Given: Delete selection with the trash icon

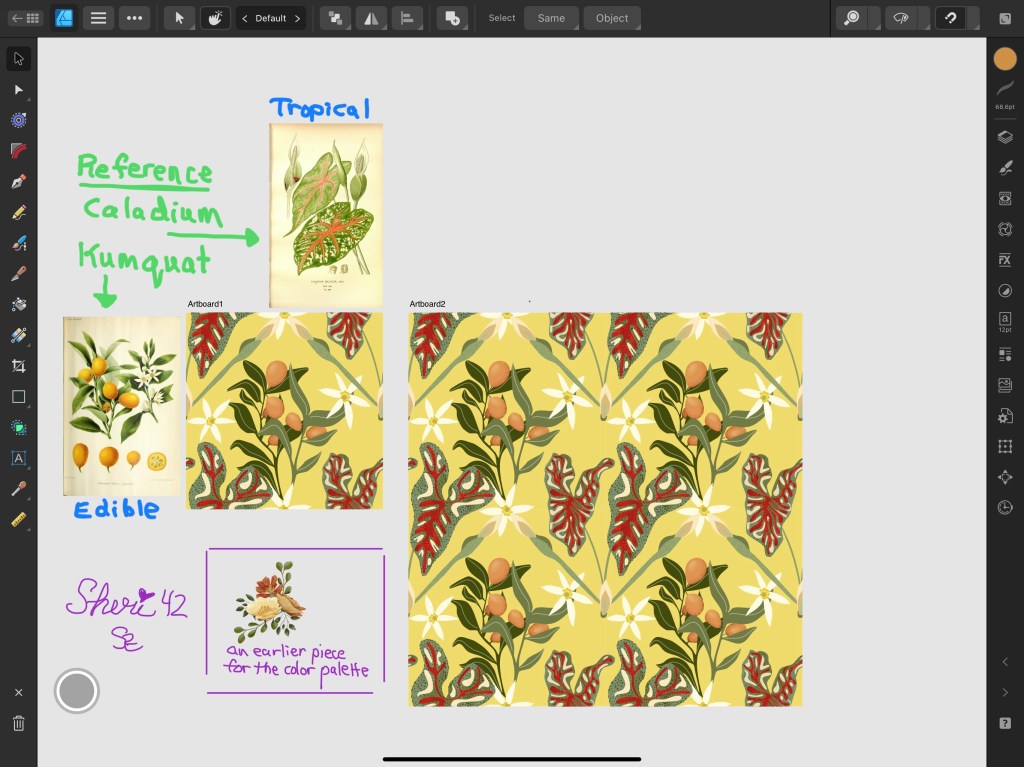Looking at the screenshot, I should (x=18, y=723).
